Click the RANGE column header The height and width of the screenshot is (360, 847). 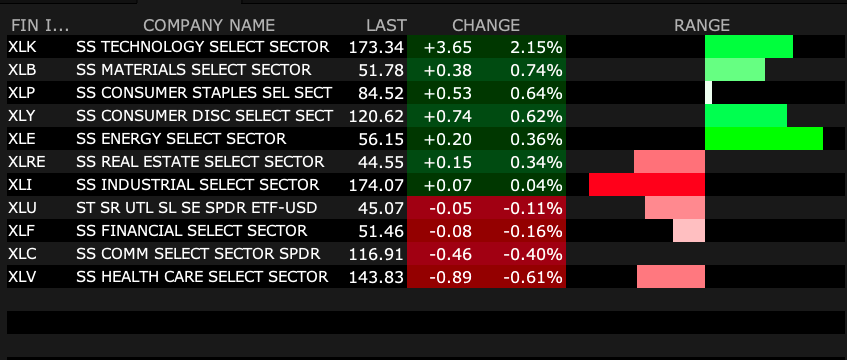click(x=702, y=25)
